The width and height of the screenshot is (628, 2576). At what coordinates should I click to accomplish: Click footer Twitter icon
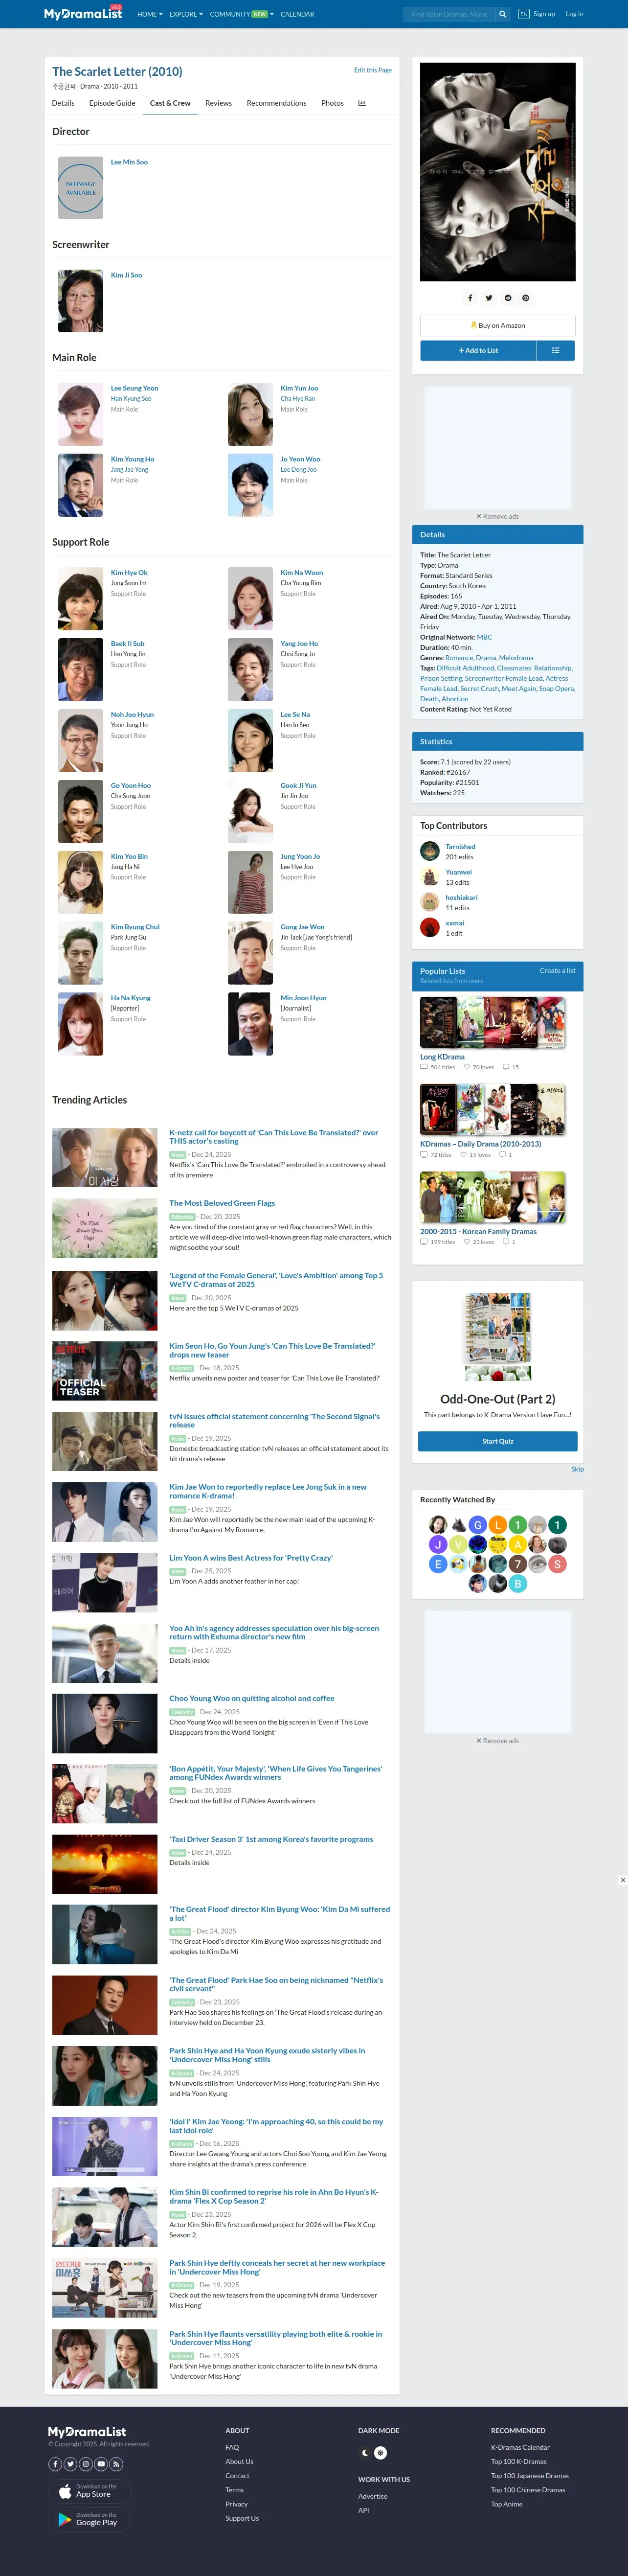pos(71,2464)
